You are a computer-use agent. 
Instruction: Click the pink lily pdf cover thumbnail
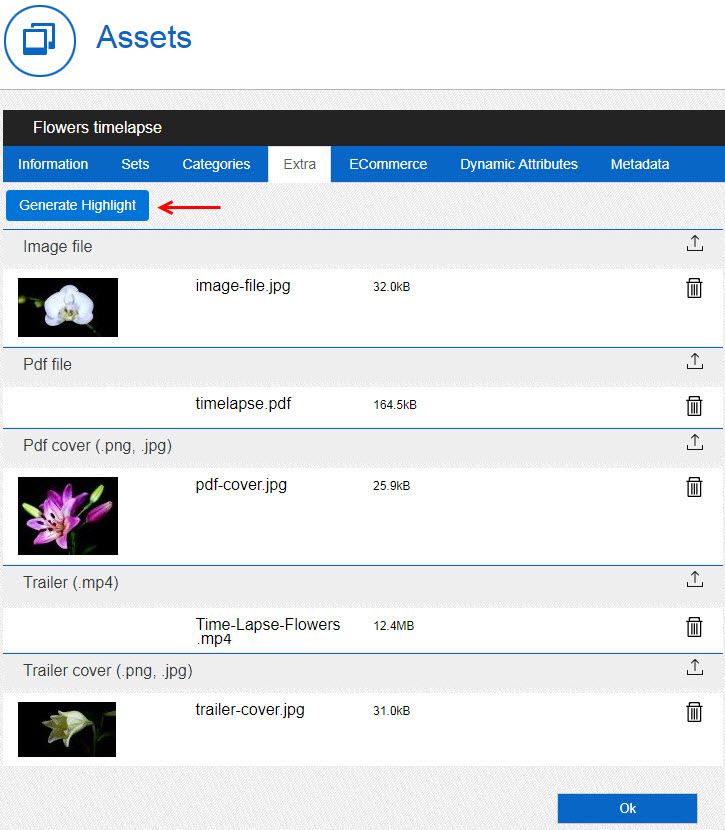click(68, 515)
